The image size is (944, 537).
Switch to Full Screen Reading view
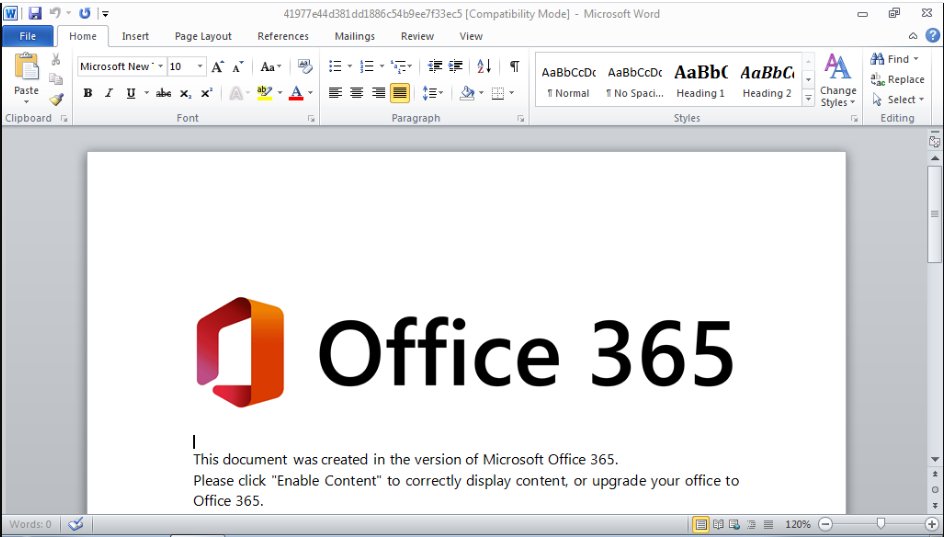click(718, 524)
